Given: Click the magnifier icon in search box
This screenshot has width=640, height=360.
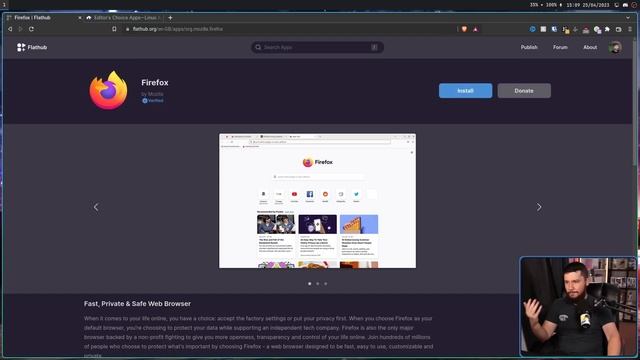Looking at the screenshot, I should click(258, 47).
